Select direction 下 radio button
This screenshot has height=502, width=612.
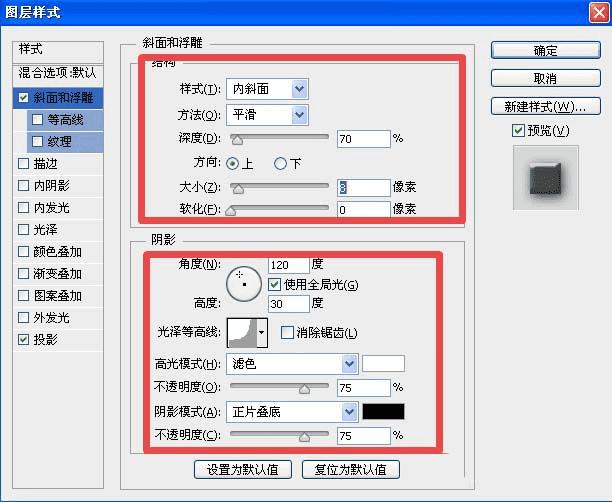pyautogui.click(x=280, y=163)
